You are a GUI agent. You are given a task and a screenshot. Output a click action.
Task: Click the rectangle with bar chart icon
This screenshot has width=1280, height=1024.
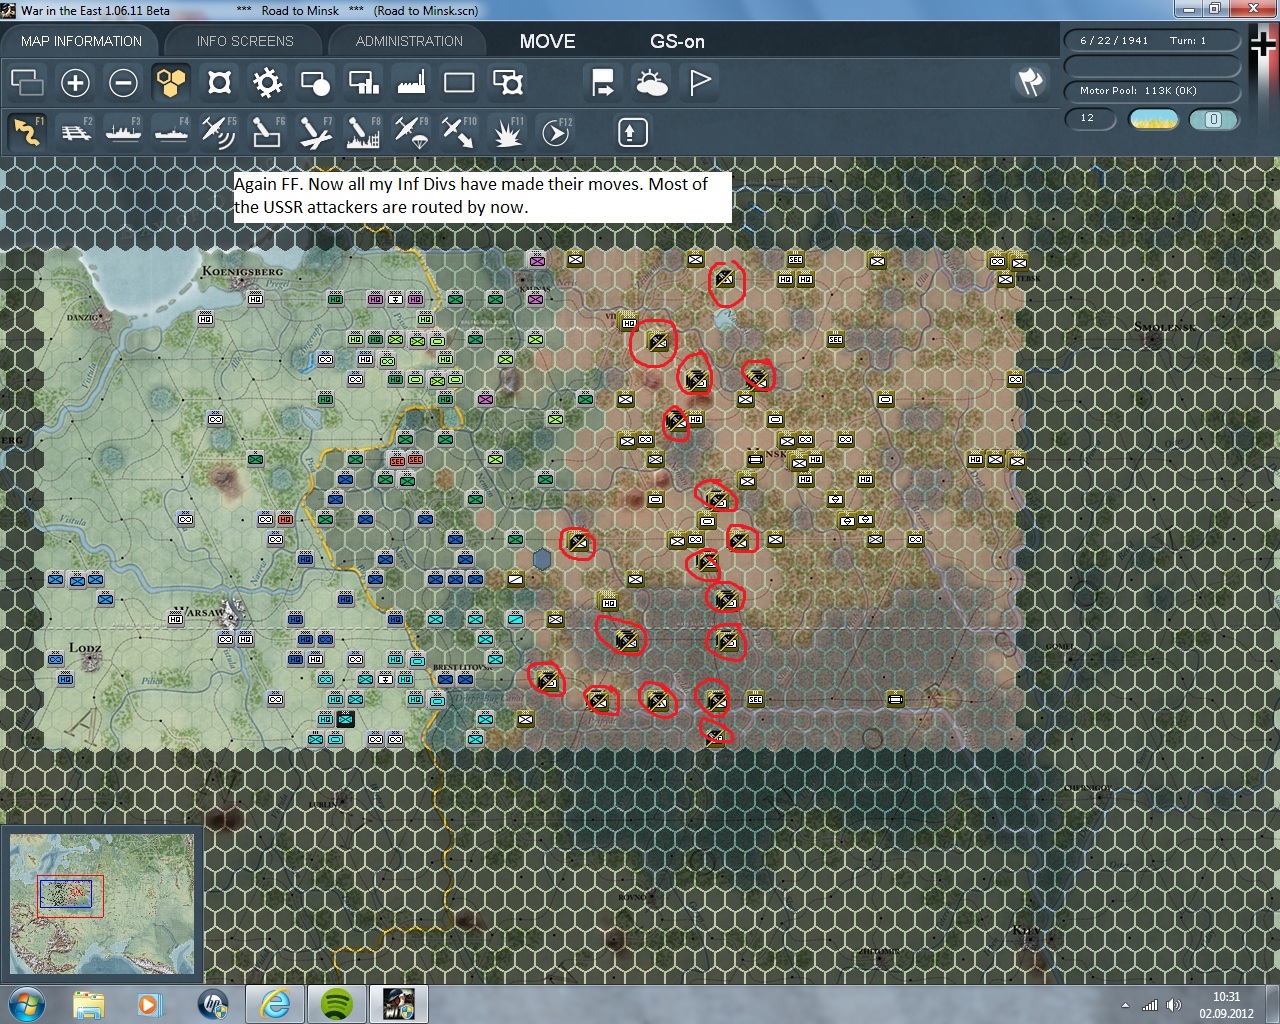click(x=363, y=82)
